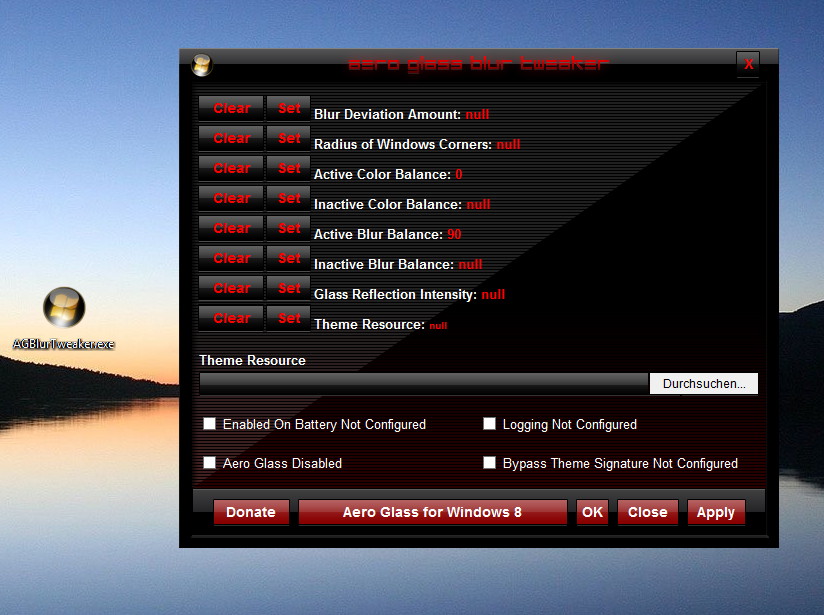Set the Blur Deviation Amount
Image resolution: width=824 pixels, height=615 pixels.
[x=289, y=108]
